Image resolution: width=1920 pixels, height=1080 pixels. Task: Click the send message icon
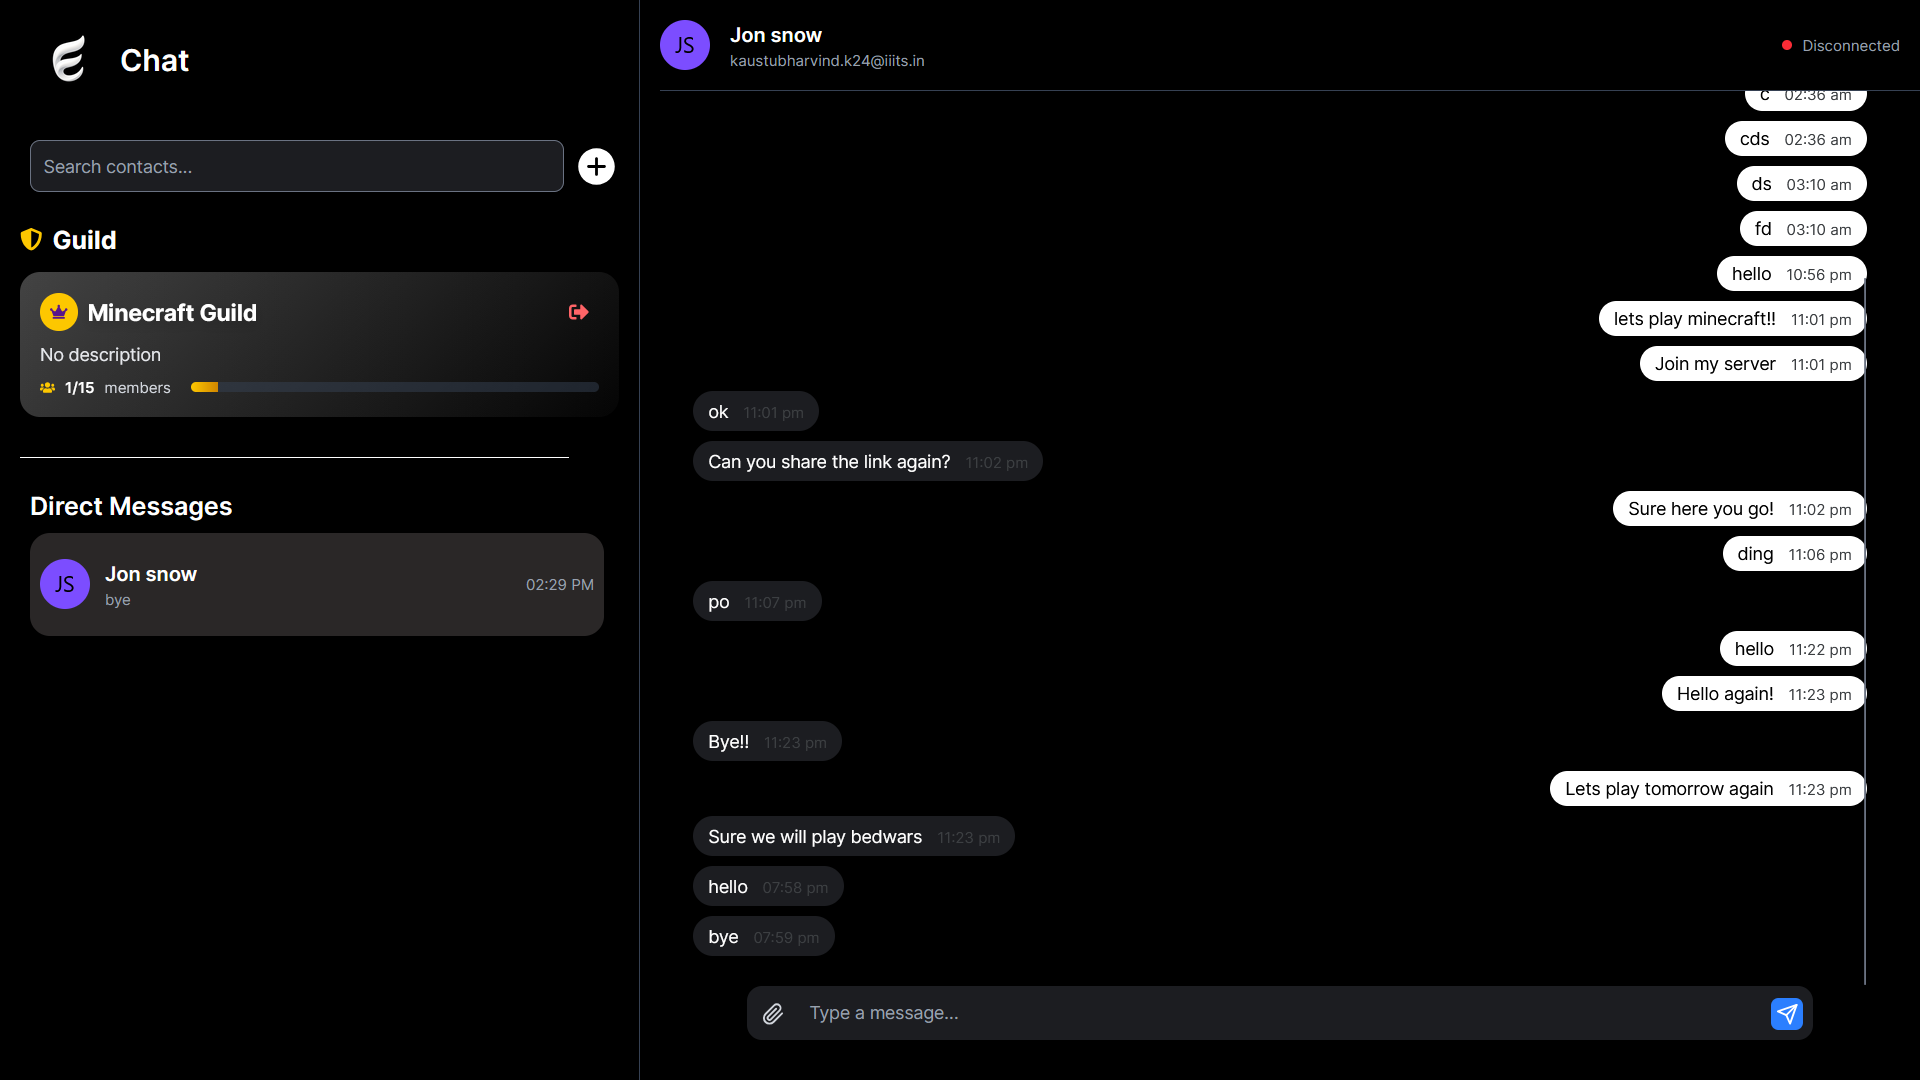tap(1787, 1013)
